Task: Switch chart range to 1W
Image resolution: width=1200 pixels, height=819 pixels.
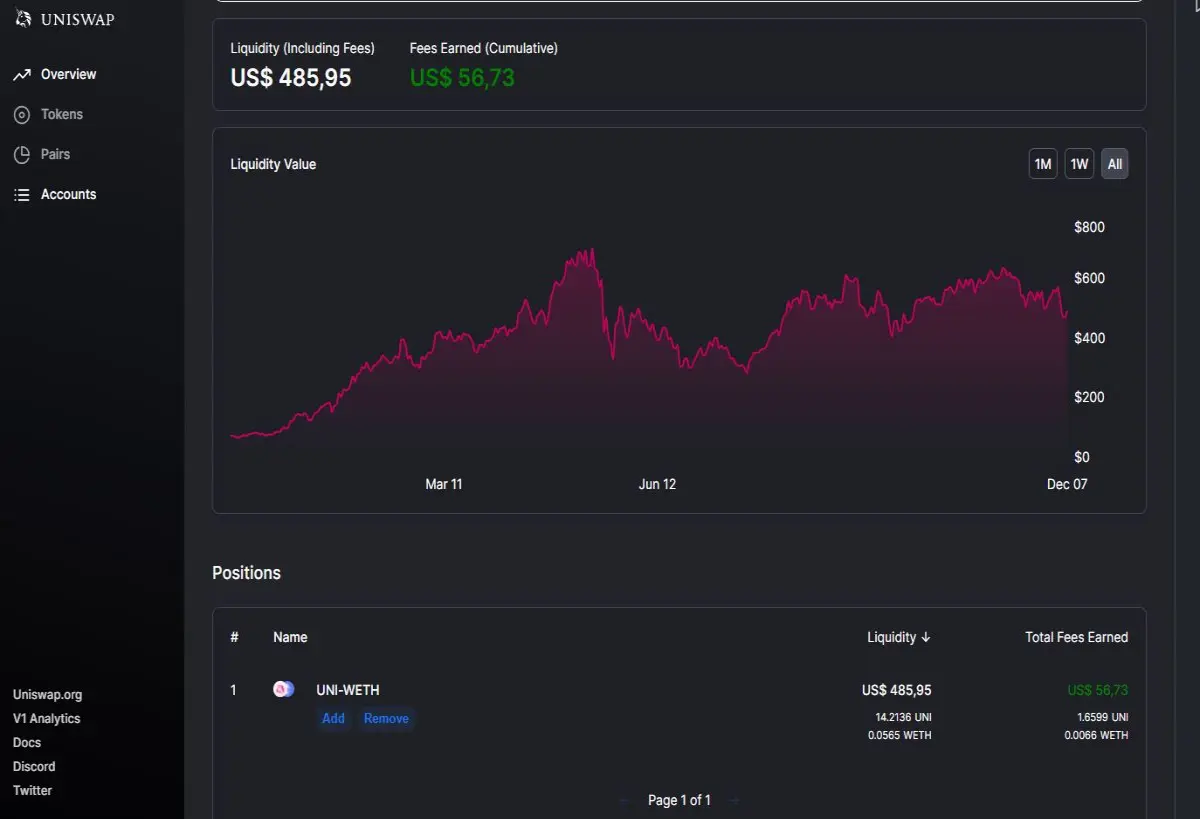Action: 1079,164
